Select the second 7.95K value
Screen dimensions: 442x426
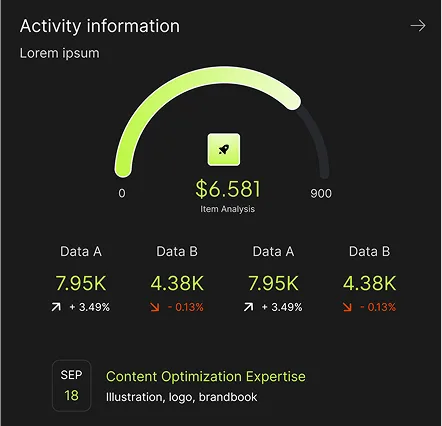point(273,283)
